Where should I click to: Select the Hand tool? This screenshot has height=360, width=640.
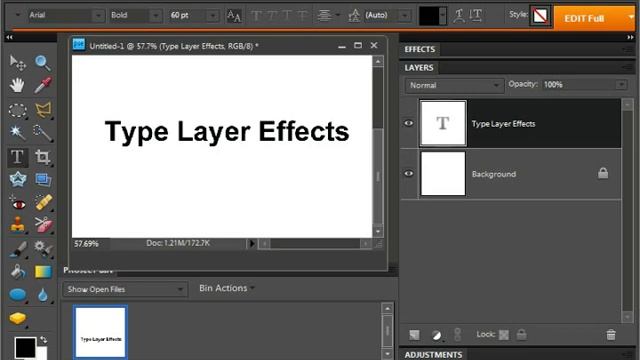(x=18, y=85)
